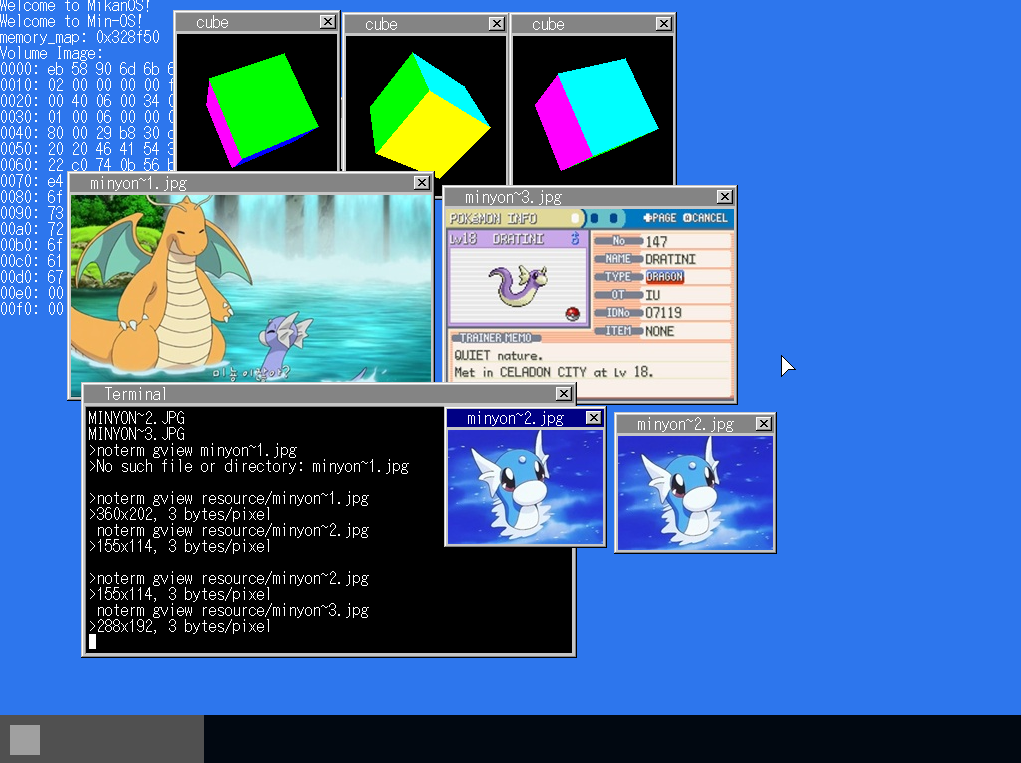Click the PAGE label in the Pokémon info header
The image size is (1021, 763).
tap(661, 218)
